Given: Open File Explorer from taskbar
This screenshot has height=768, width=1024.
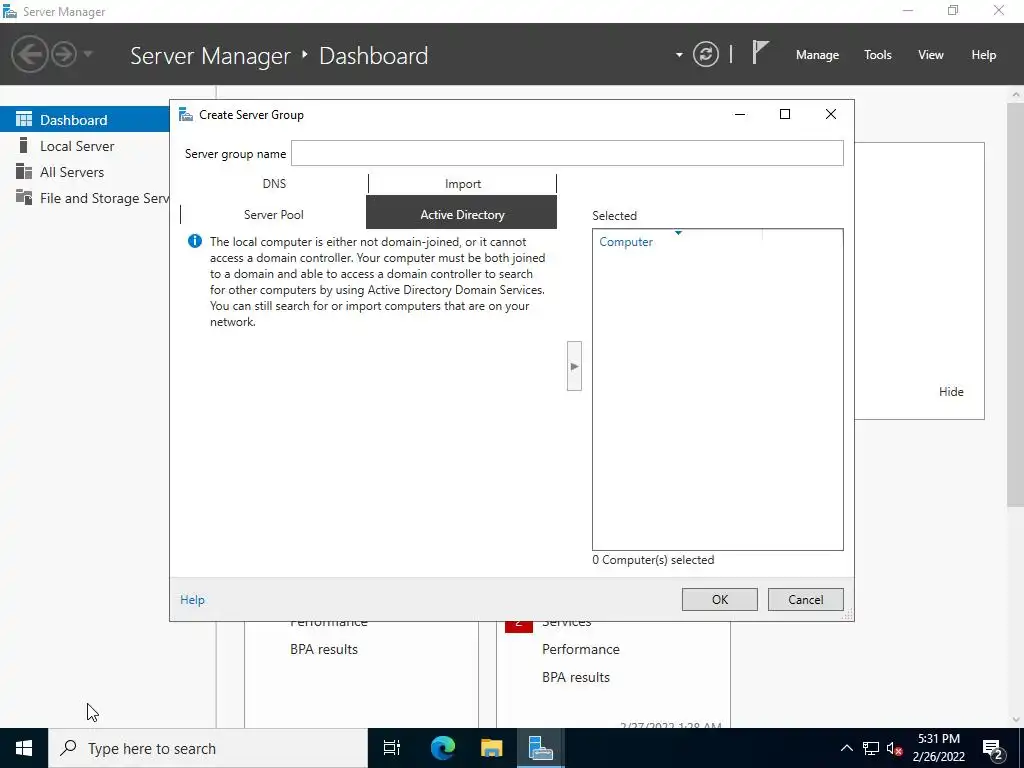Looking at the screenshot, I should (x=491, y=748).
